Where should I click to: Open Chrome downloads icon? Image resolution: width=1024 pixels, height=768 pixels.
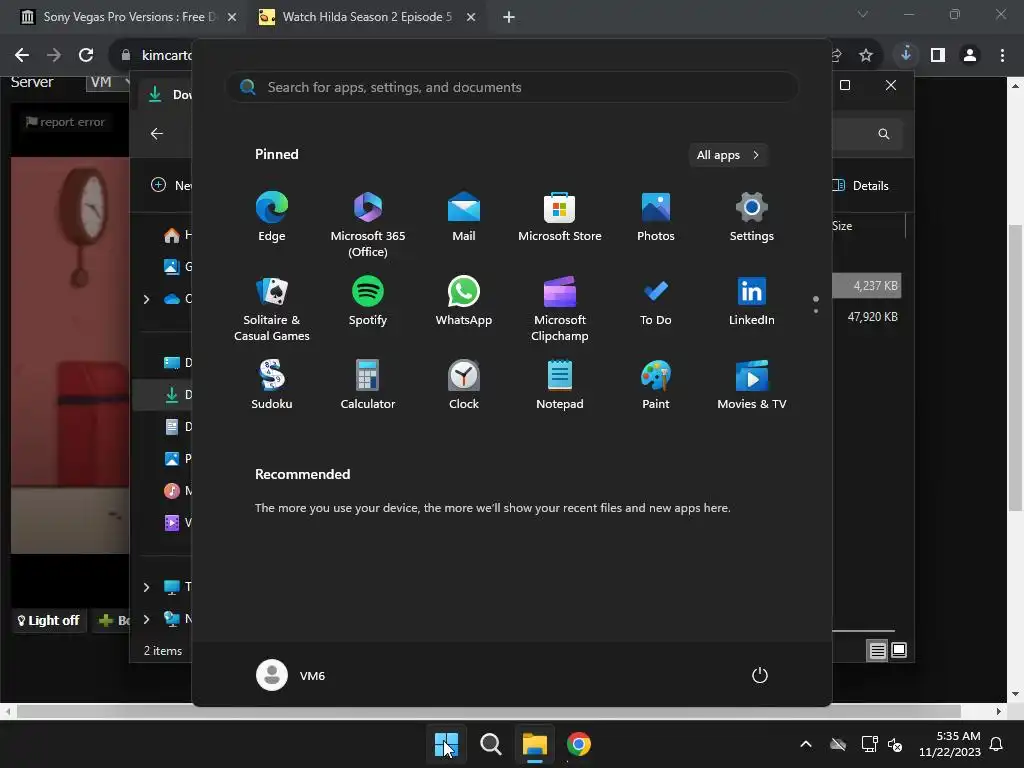pyautogui.click(x=906, y=56)
